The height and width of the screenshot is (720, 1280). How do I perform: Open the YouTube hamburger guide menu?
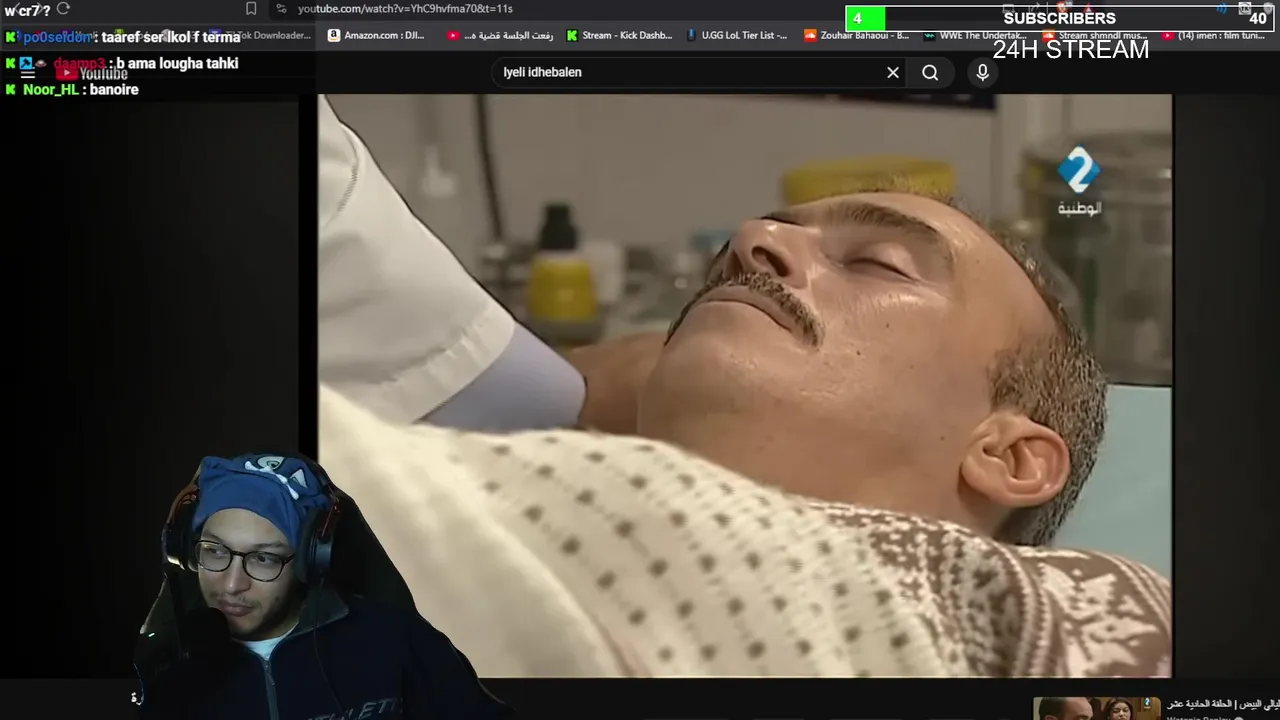pyautogui.click(x=28, y=73)
